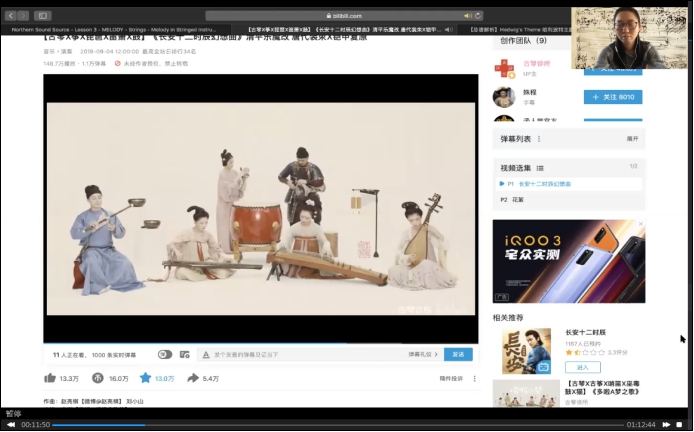Open the 长安十二时辰 poster thumbnail

[x=526, y=351]
